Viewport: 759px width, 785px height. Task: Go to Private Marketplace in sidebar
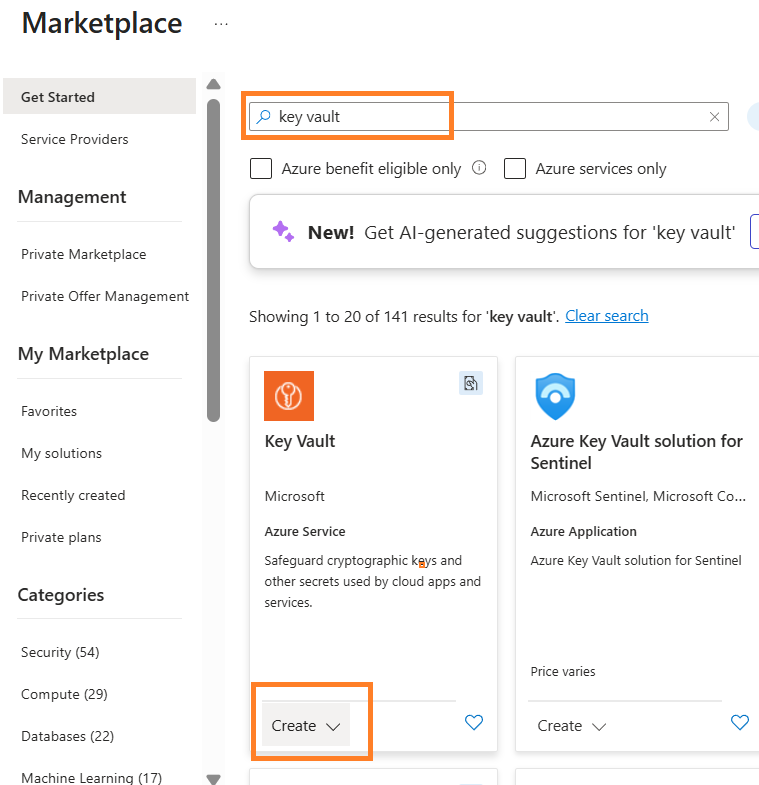[x=84, y=254]
